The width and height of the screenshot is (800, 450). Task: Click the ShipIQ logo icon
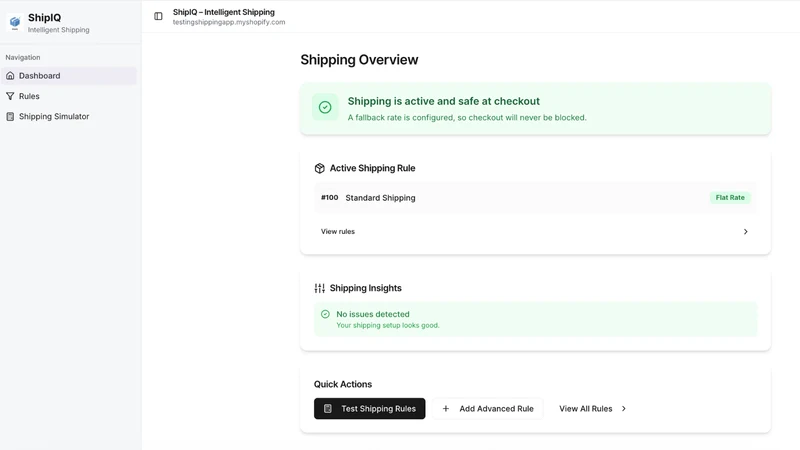coord(15,22)
